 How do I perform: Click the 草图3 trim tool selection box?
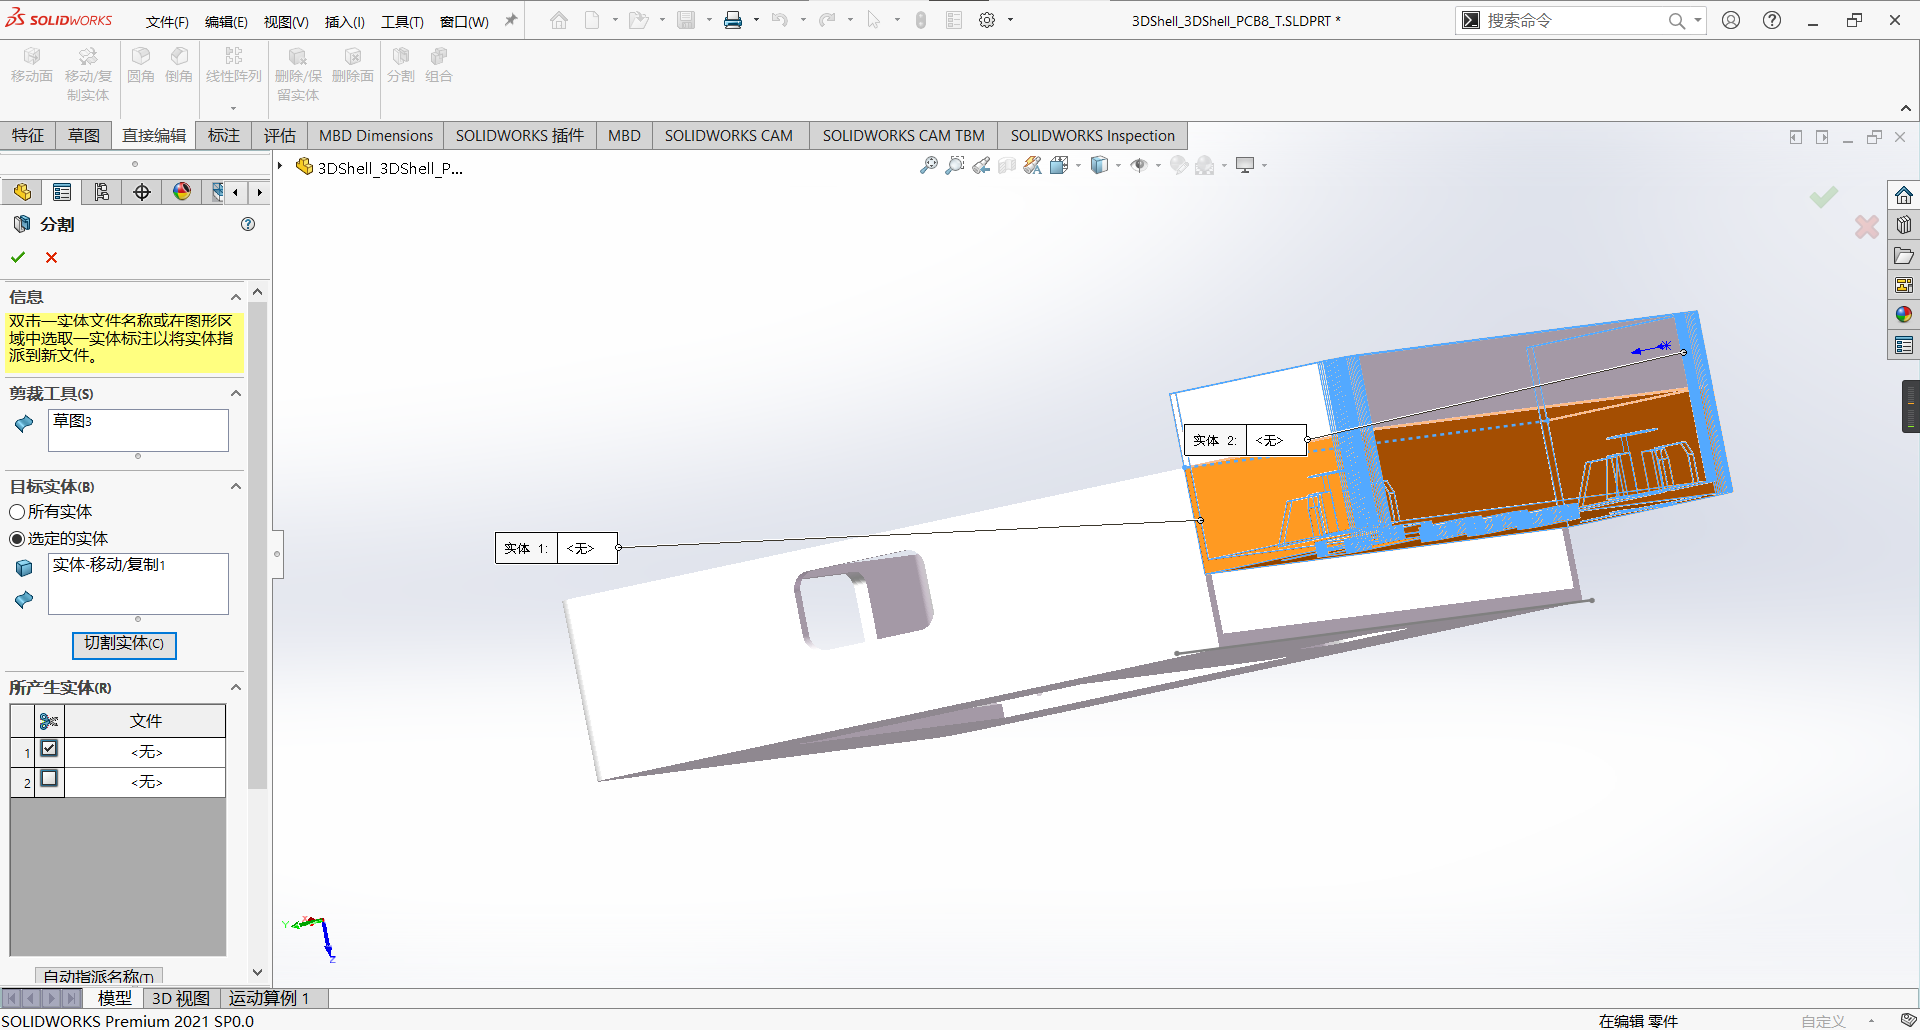[138, 430]
